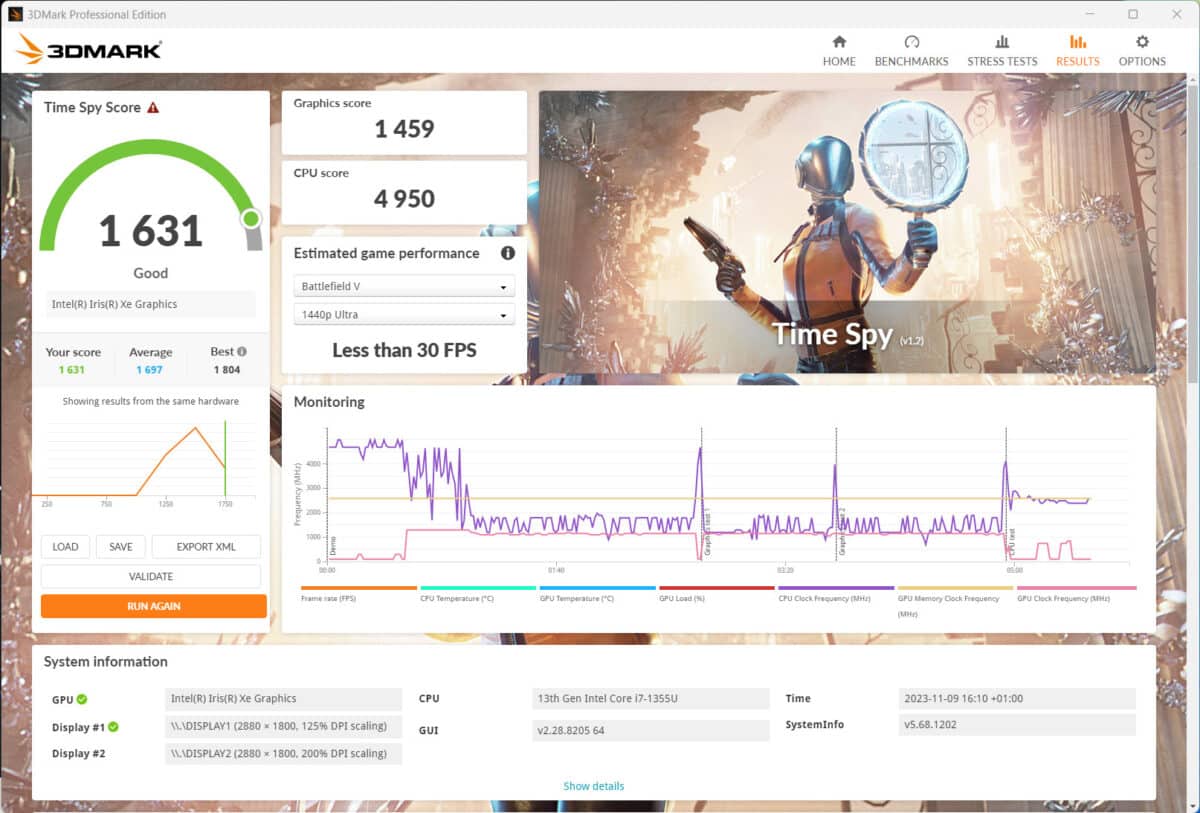Click the Monitoring panel heading

[x=329, y=402]
